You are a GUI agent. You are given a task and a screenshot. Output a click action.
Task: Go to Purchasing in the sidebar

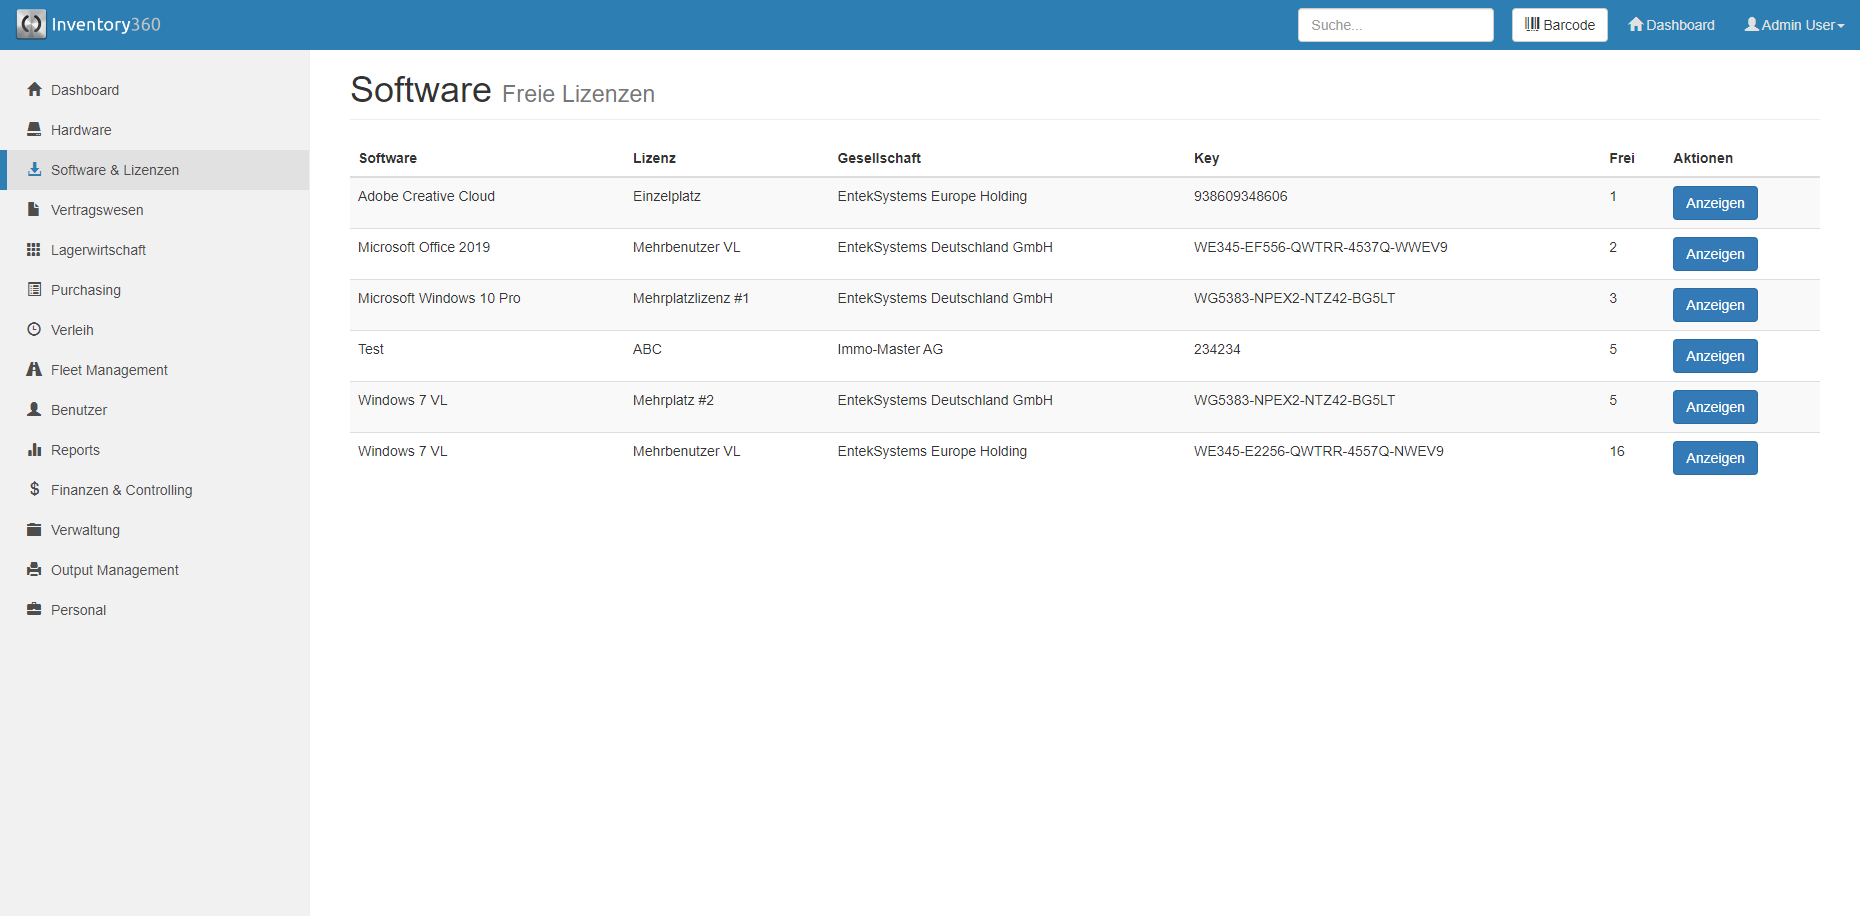click(x=86, y=290)
